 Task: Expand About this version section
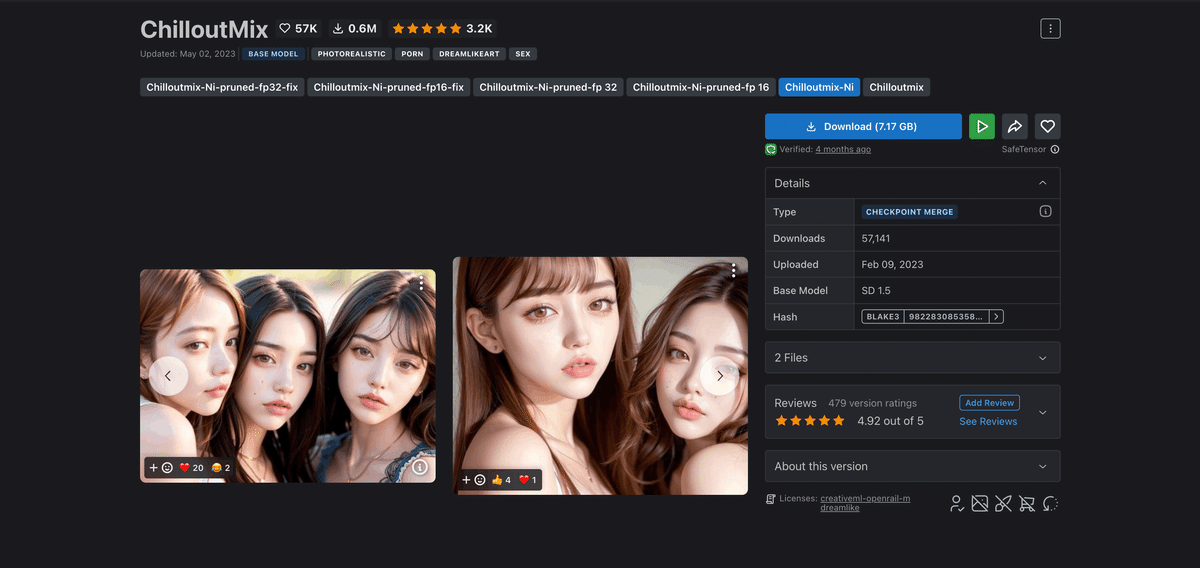pos(912,466)
